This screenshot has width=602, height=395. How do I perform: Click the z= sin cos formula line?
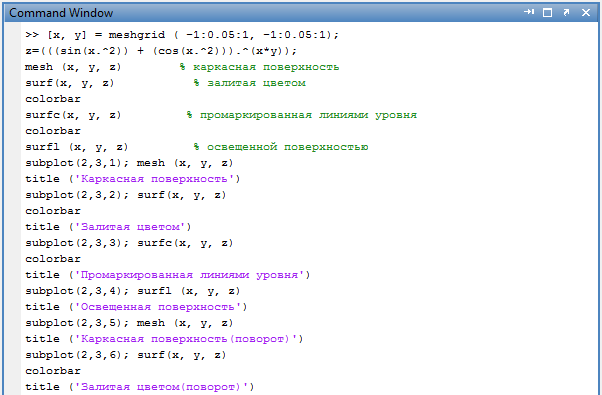[x=161, y=51]
